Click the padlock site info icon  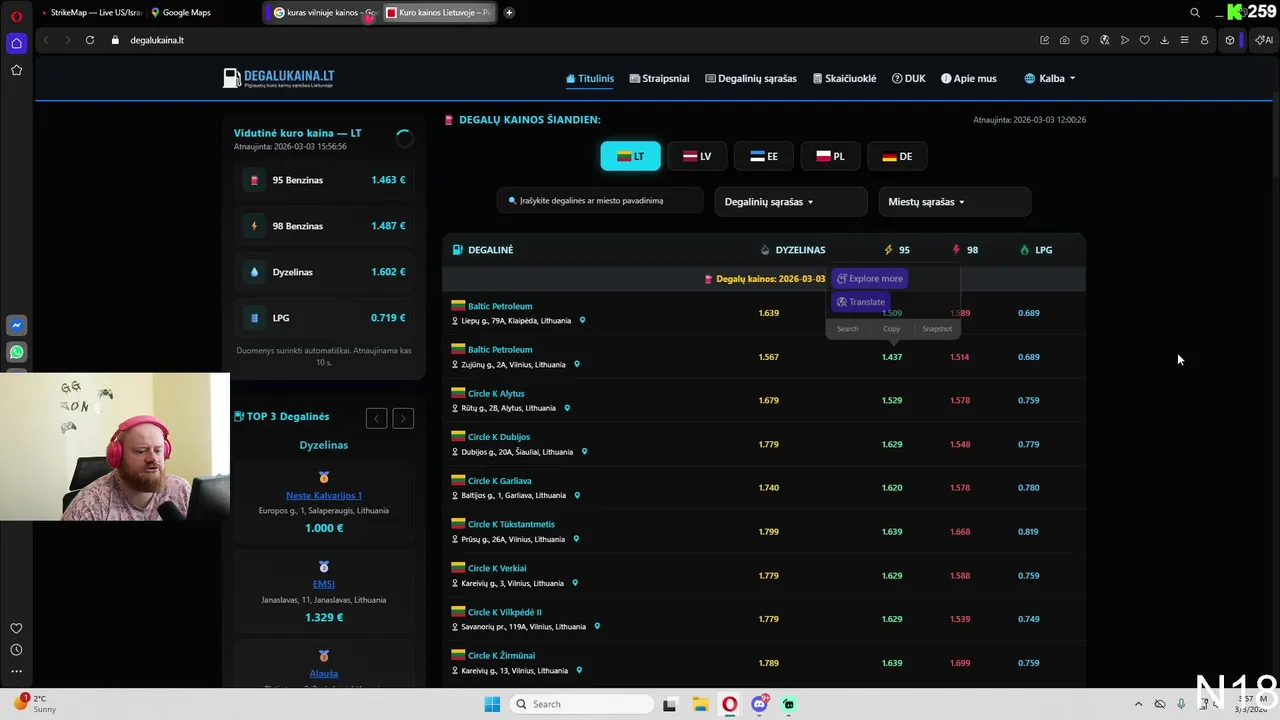pos(115,40)
